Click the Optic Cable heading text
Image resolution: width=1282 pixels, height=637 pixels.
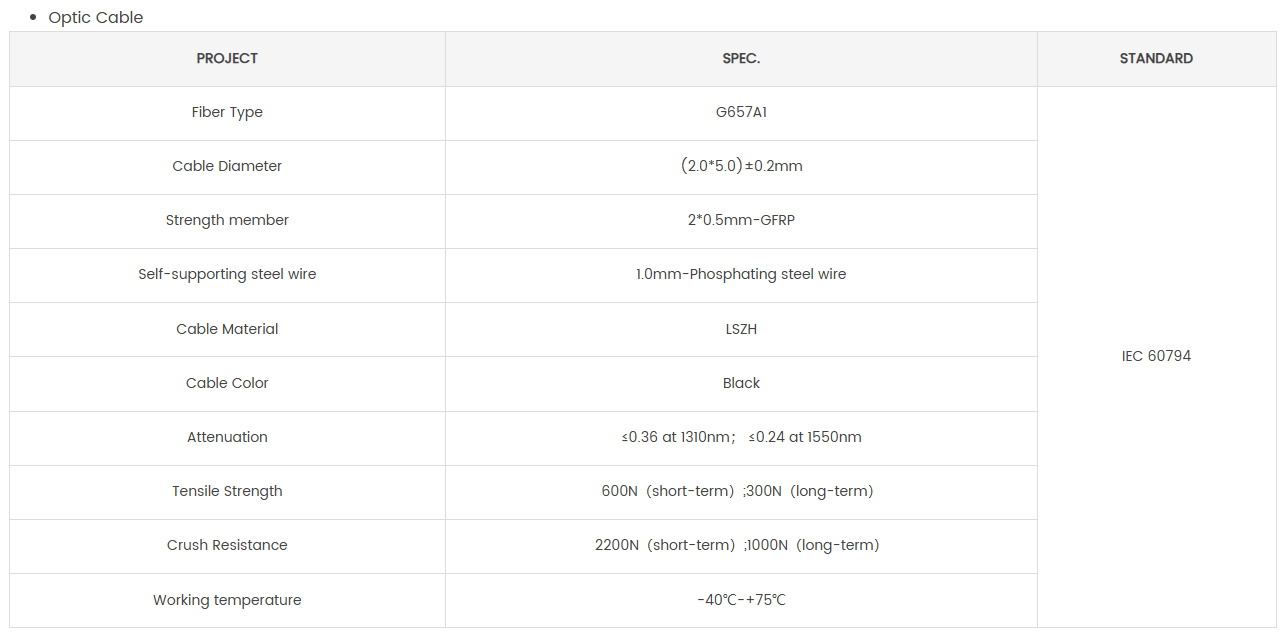(x=96, y=17)
